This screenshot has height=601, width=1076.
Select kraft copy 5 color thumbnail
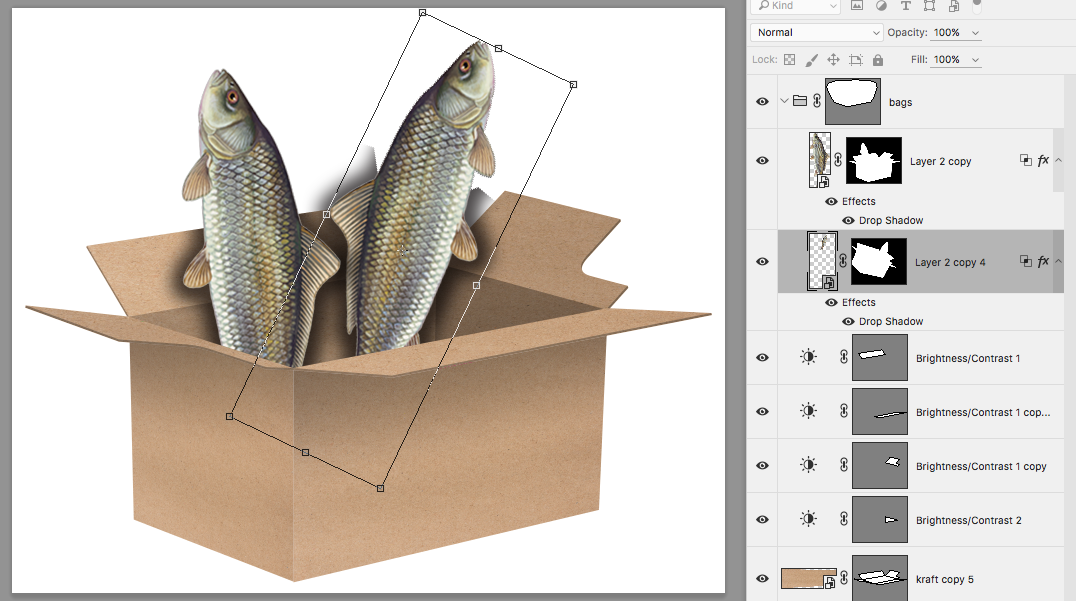(808, 578)
